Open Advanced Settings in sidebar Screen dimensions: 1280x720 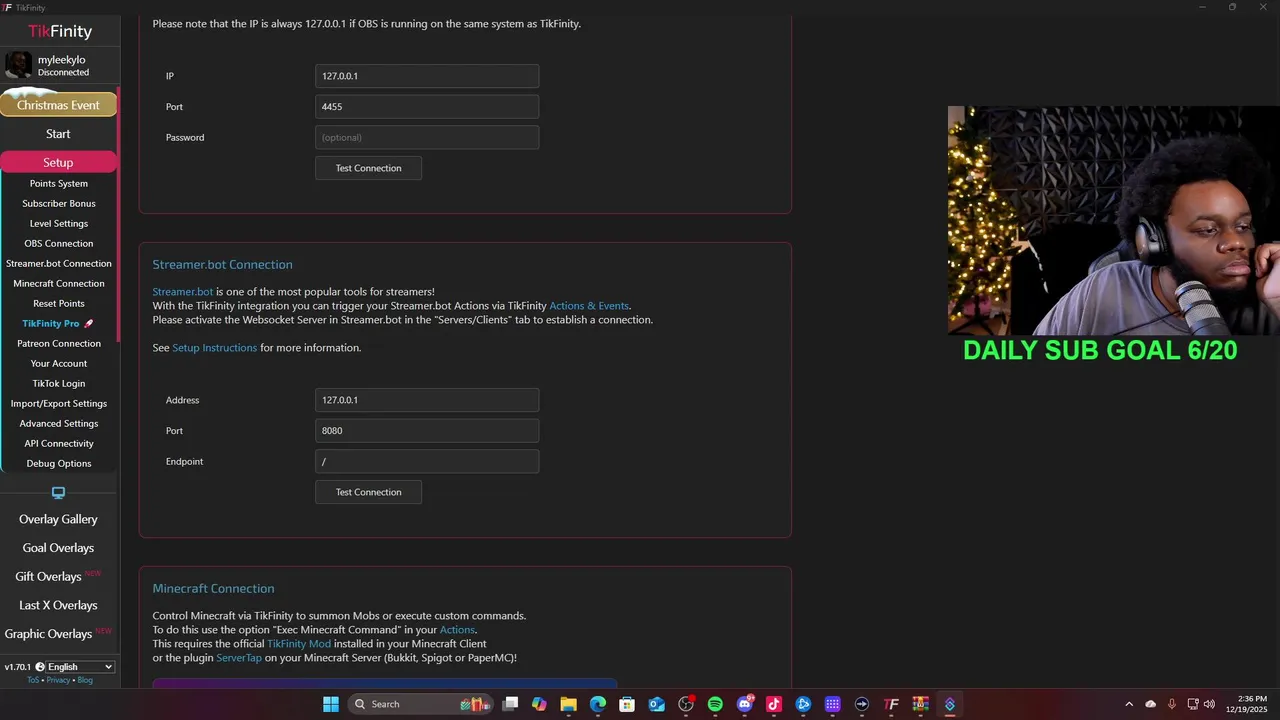[59, 424]
